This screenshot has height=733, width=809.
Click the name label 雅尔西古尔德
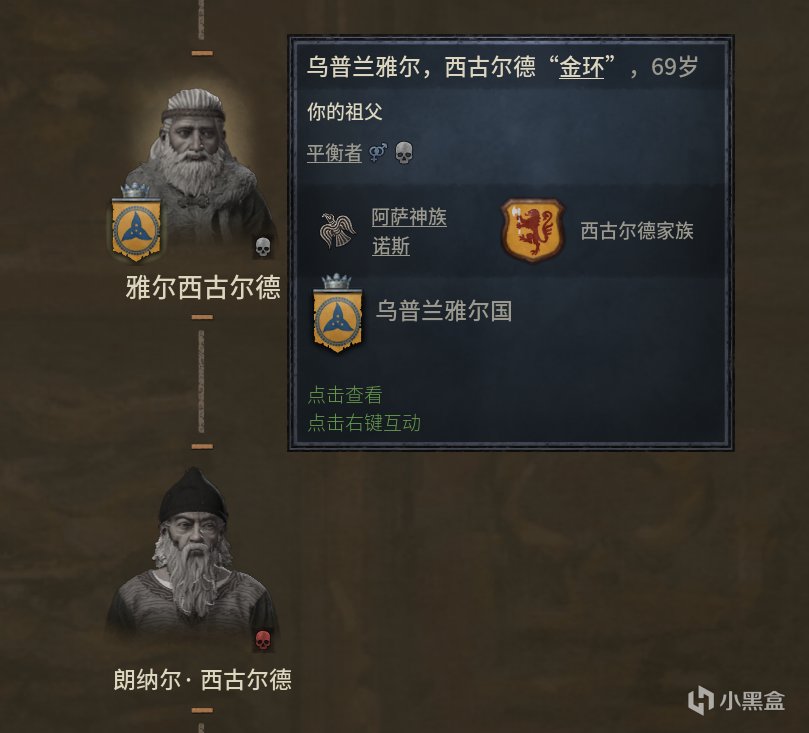pyautogui.click(x=203, y=287)
